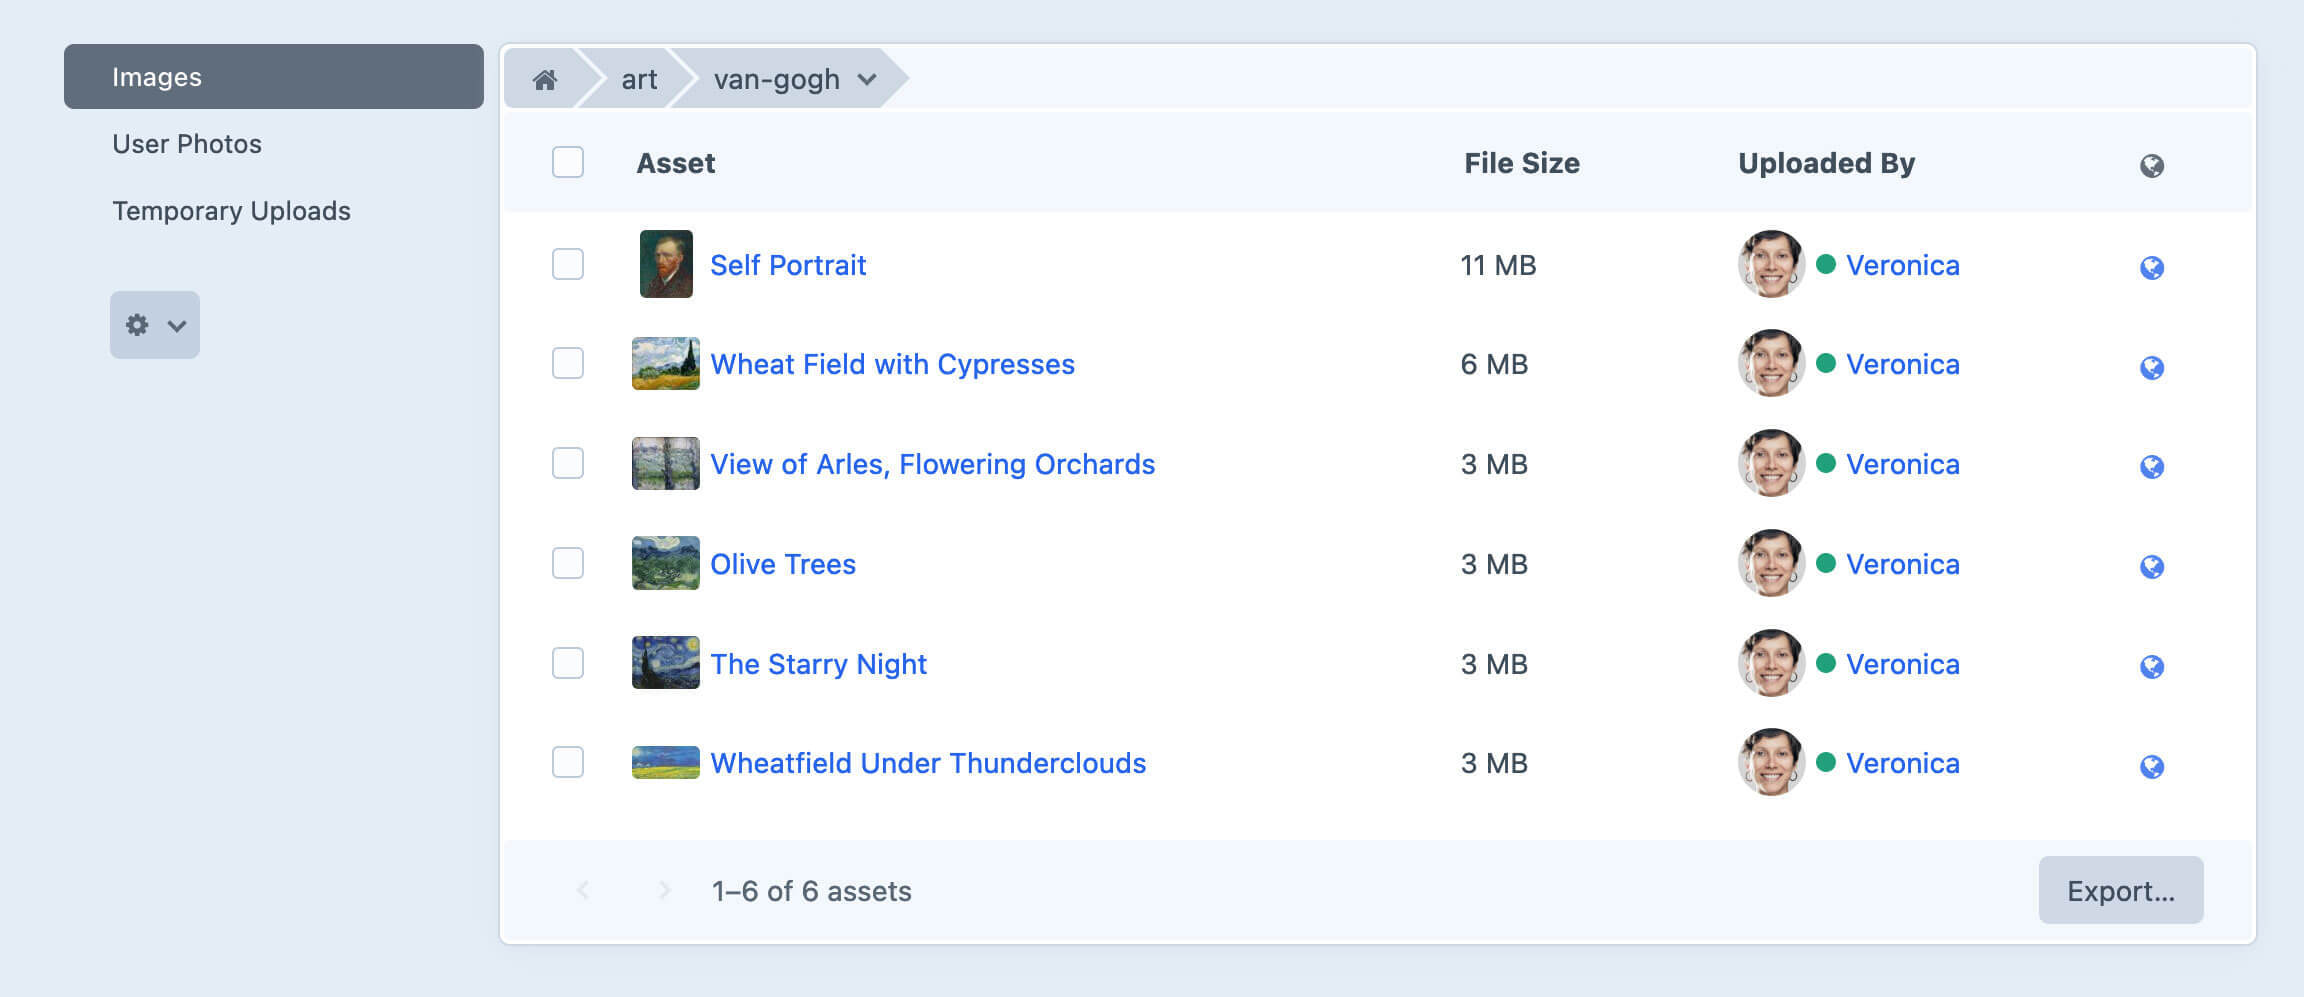Select the Self Portrait checkbox
The width and height of the screenshot is (2304, 997).
click(x=568, y=264)
